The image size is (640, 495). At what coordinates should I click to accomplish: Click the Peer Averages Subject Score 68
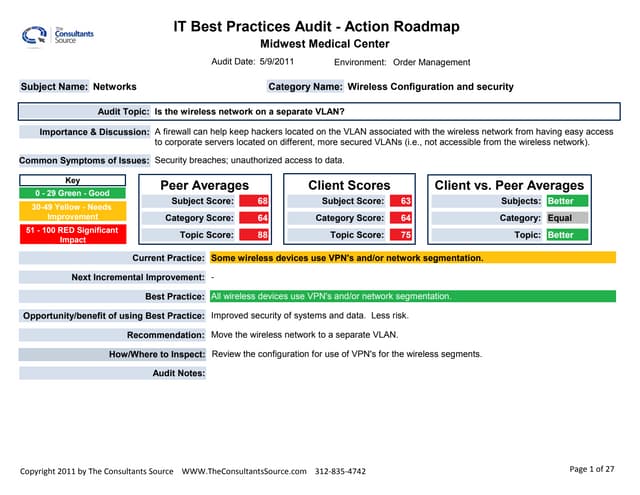click(262, 201)
